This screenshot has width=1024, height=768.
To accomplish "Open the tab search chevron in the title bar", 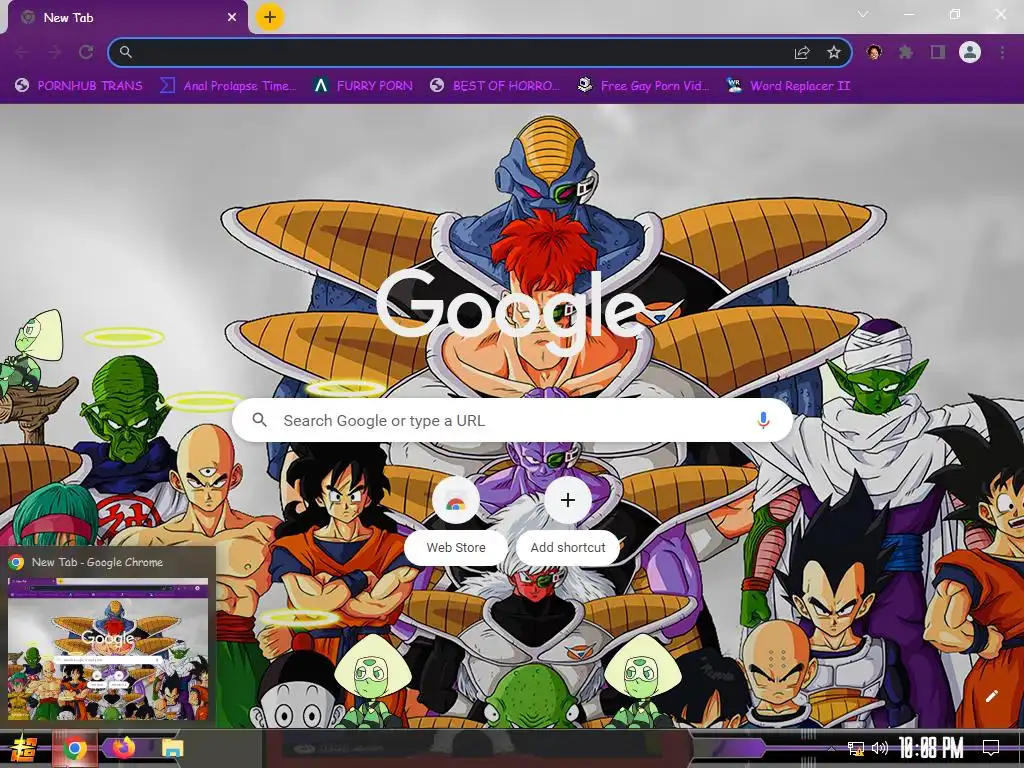I will click(863, 14).
